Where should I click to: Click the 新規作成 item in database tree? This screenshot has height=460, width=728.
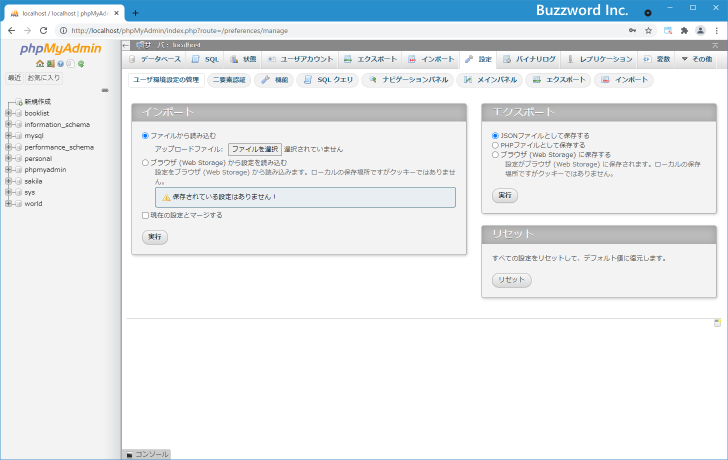(37, 102)
